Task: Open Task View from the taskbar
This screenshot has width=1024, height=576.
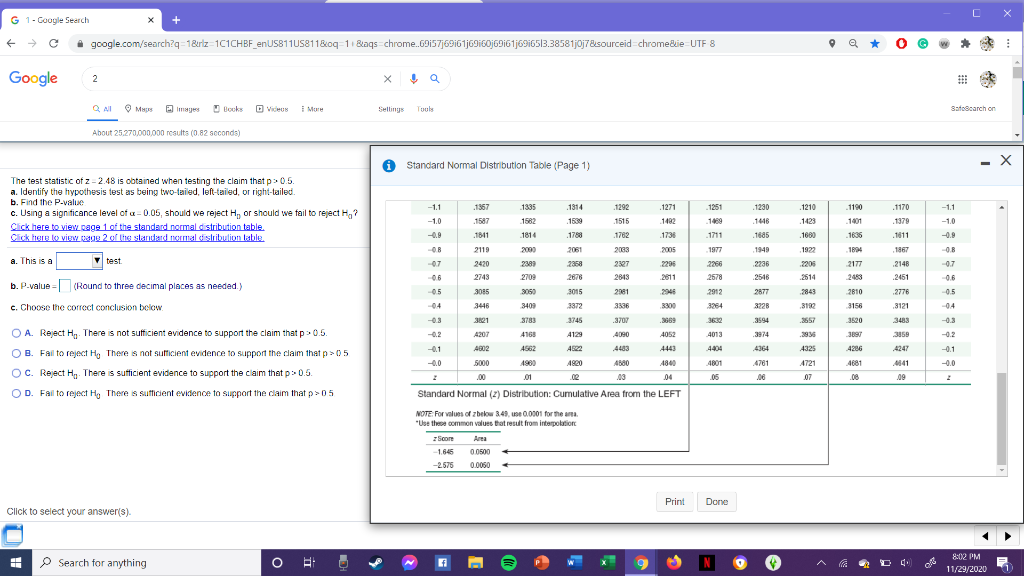Action: pyautogui.click(x=310, y=562)
